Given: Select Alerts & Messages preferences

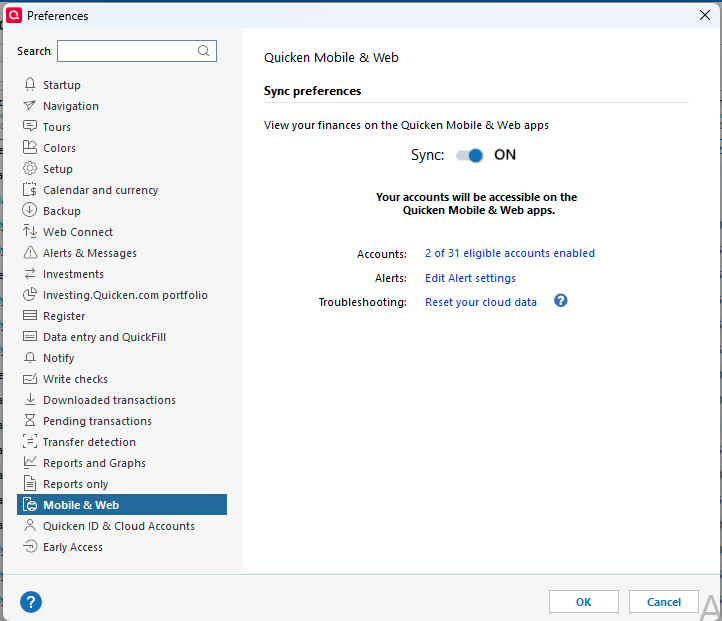Looking at the screenshot, I should (x=90, y=253).
